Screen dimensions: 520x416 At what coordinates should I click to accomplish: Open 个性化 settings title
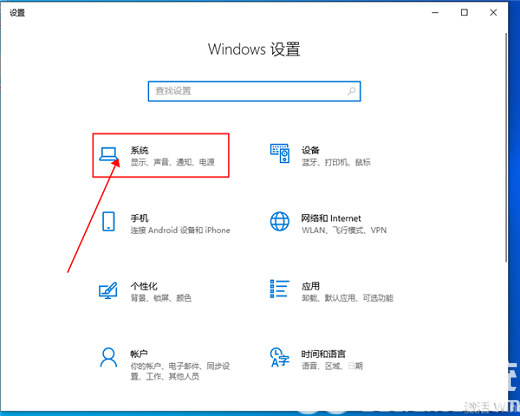click(144, 286)
